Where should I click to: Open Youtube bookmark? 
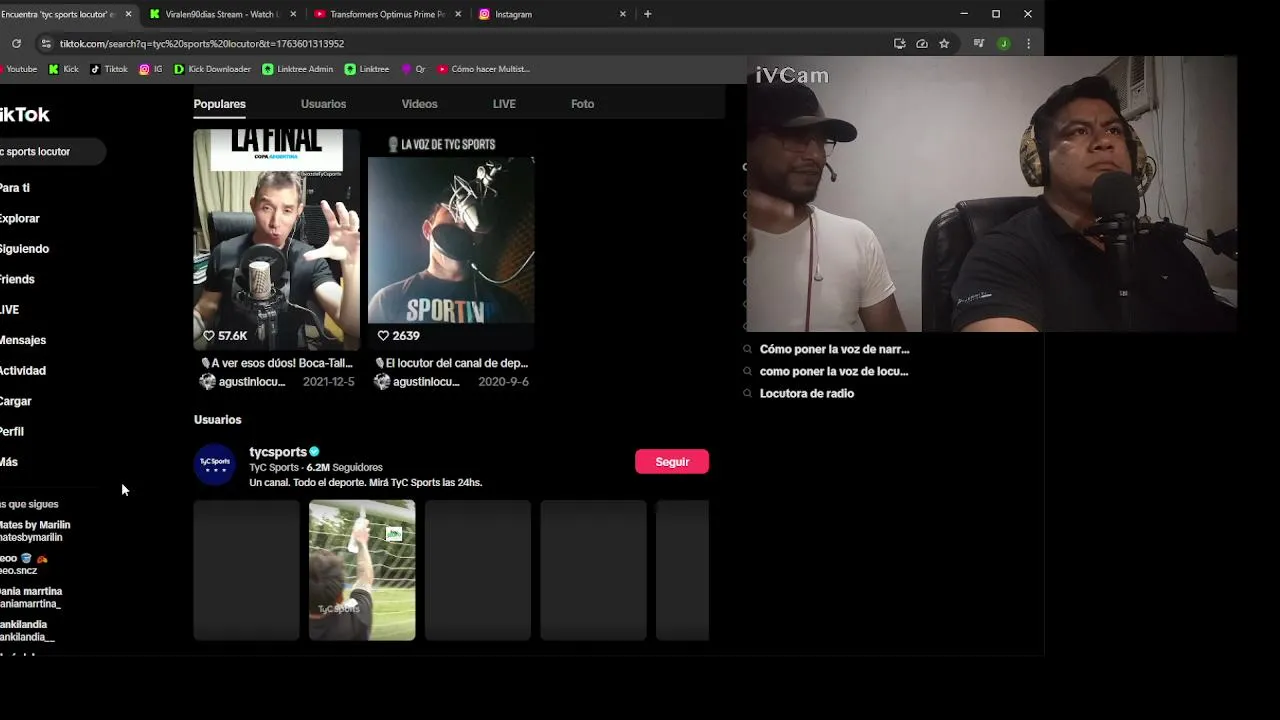click(x=18, y=69)
